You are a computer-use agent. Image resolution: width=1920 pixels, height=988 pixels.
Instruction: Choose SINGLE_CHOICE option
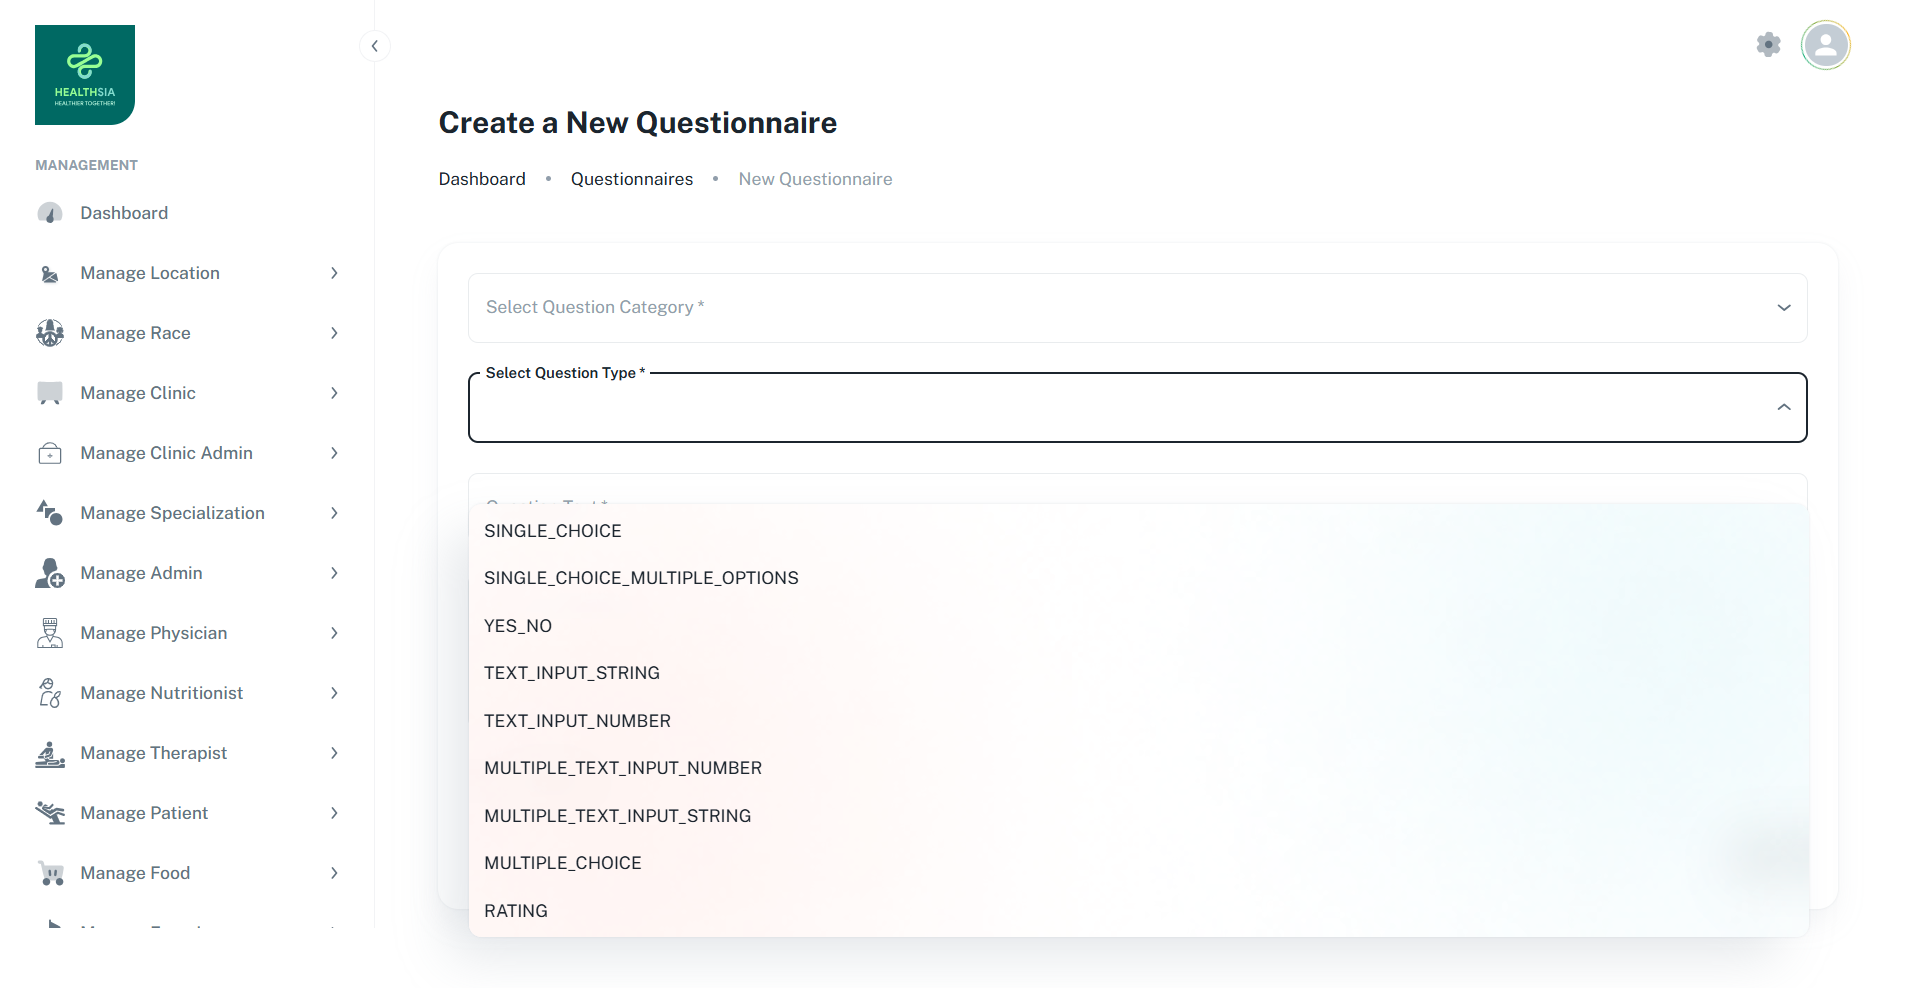click(553, 531)
